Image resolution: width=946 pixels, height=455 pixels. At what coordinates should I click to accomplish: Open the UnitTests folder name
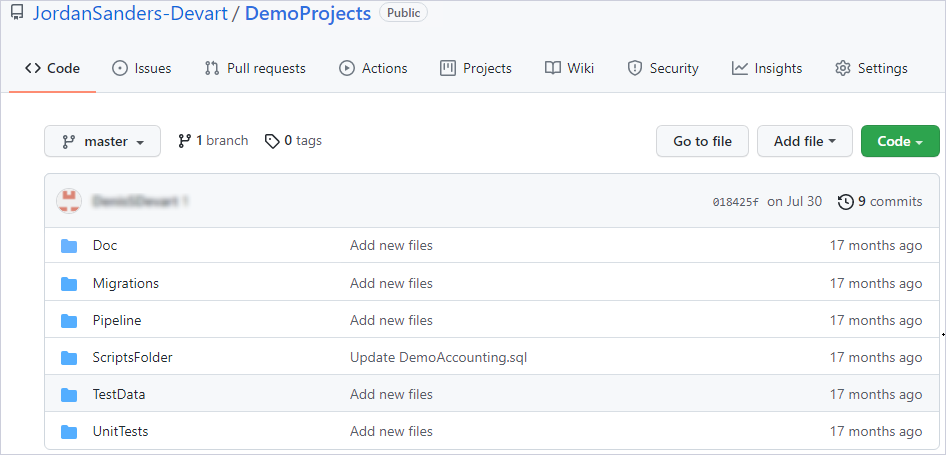tap(121, 431)
